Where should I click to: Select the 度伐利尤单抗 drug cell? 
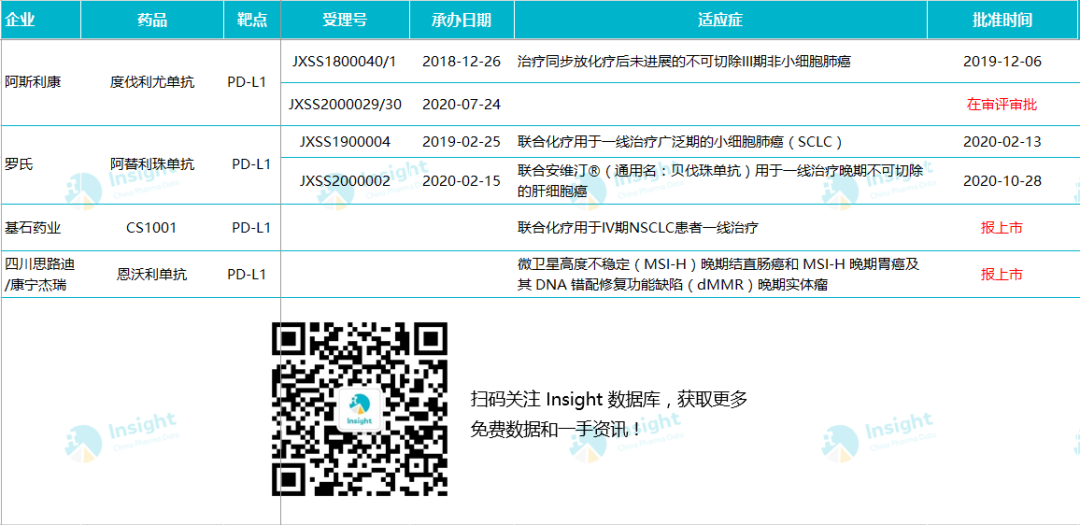[x=152, y=83]
